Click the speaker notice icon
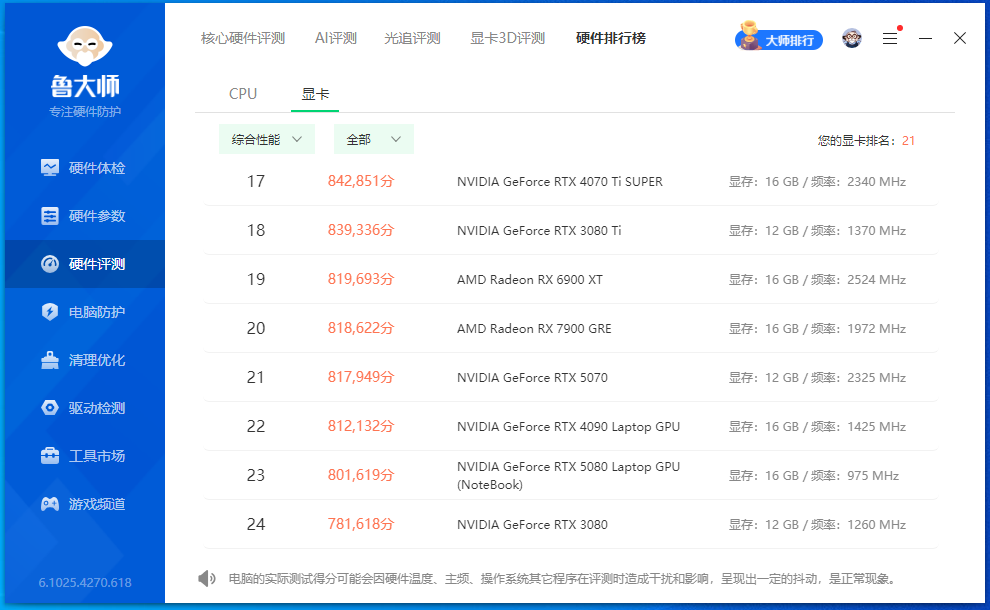 pyautogui.click(x=206, y=578)
